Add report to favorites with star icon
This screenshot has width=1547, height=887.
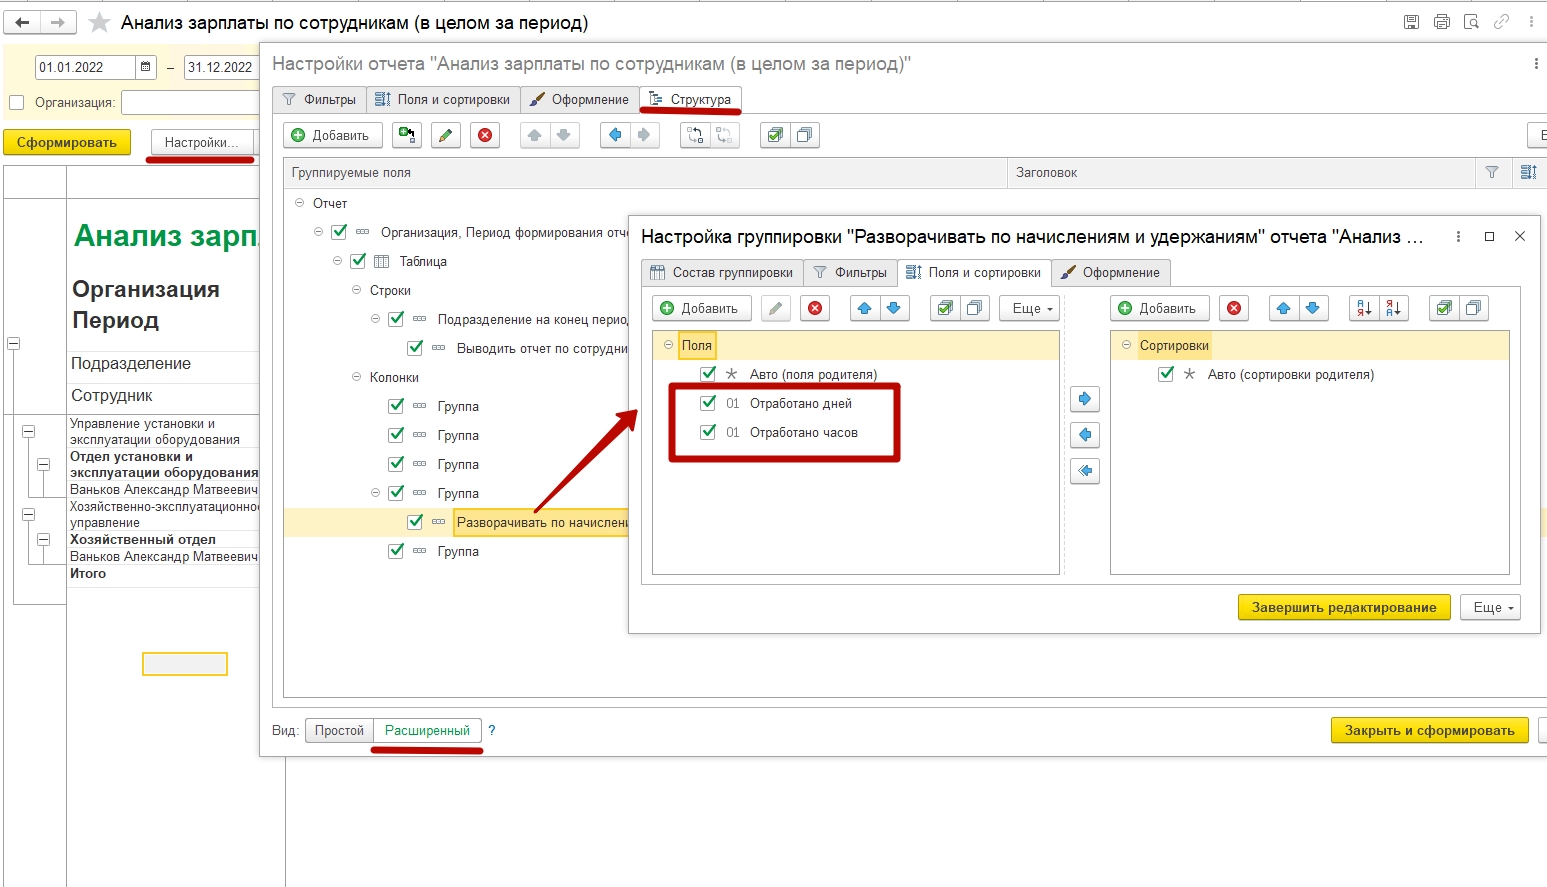pos(99,22)
